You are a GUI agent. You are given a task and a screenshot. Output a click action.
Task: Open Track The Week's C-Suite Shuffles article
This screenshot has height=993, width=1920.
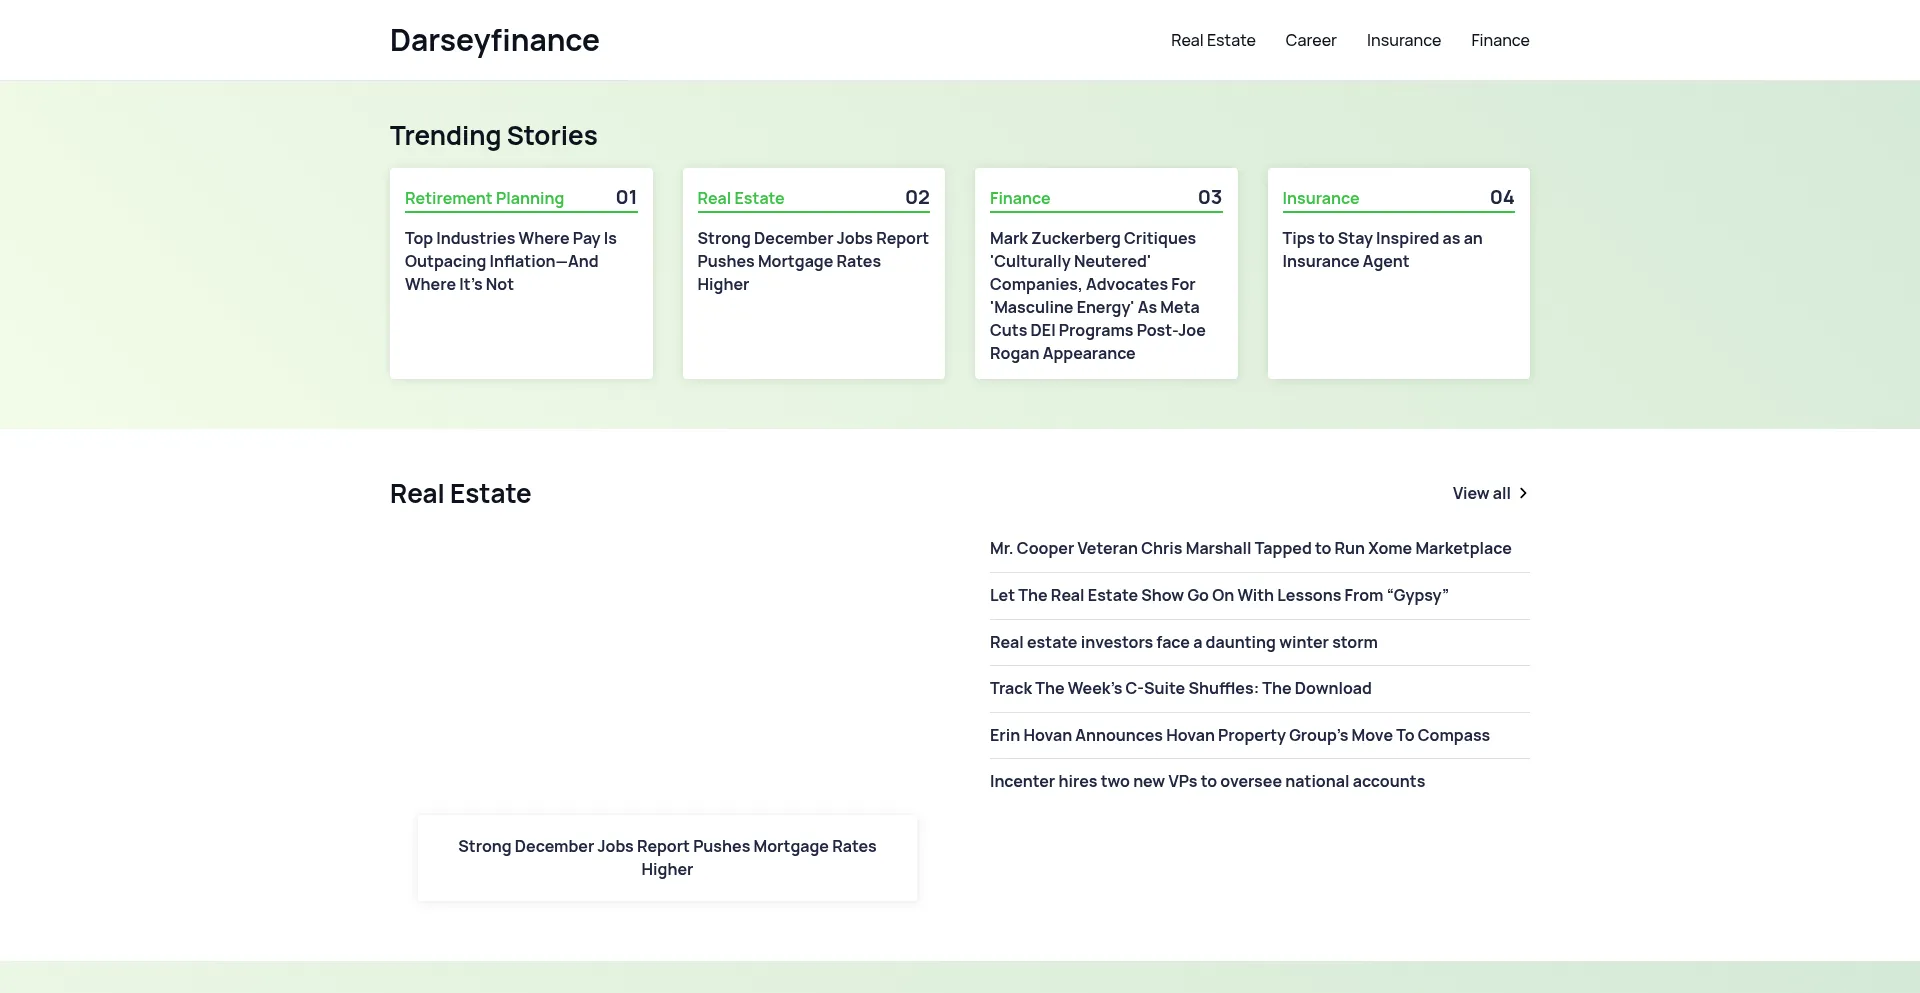[1180, 688]
